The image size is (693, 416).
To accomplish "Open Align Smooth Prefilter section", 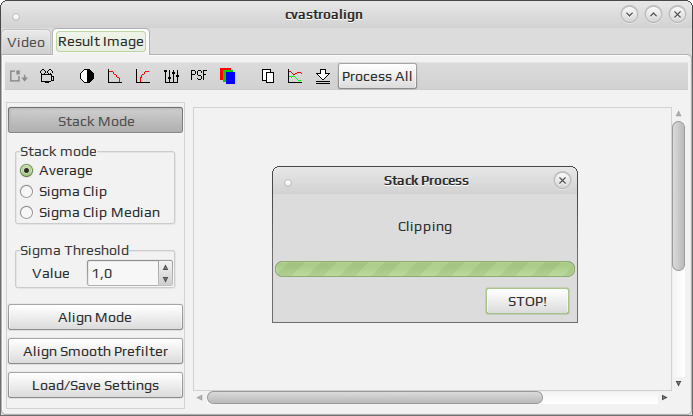I will (95, 351).
